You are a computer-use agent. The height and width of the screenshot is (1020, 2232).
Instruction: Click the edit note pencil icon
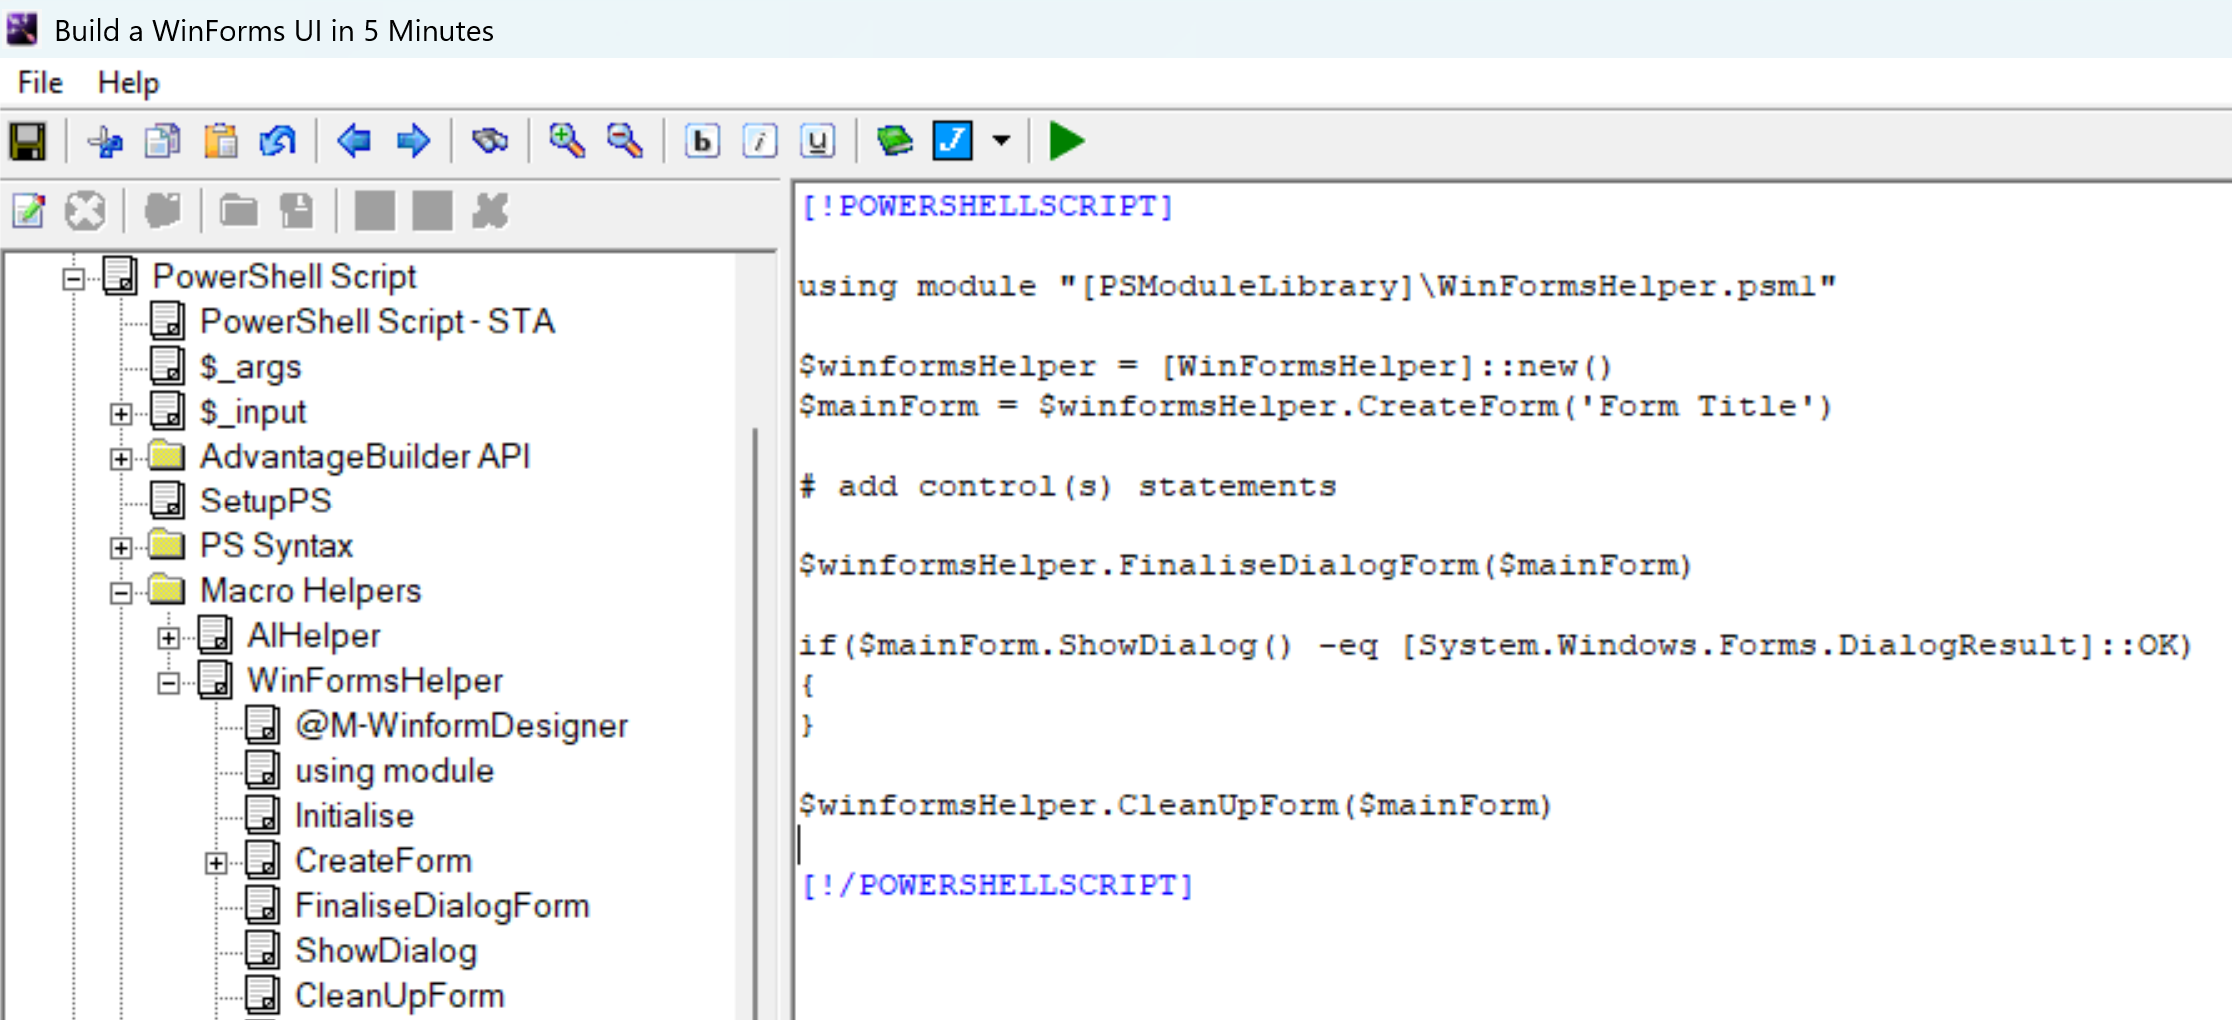click(29, 211)
